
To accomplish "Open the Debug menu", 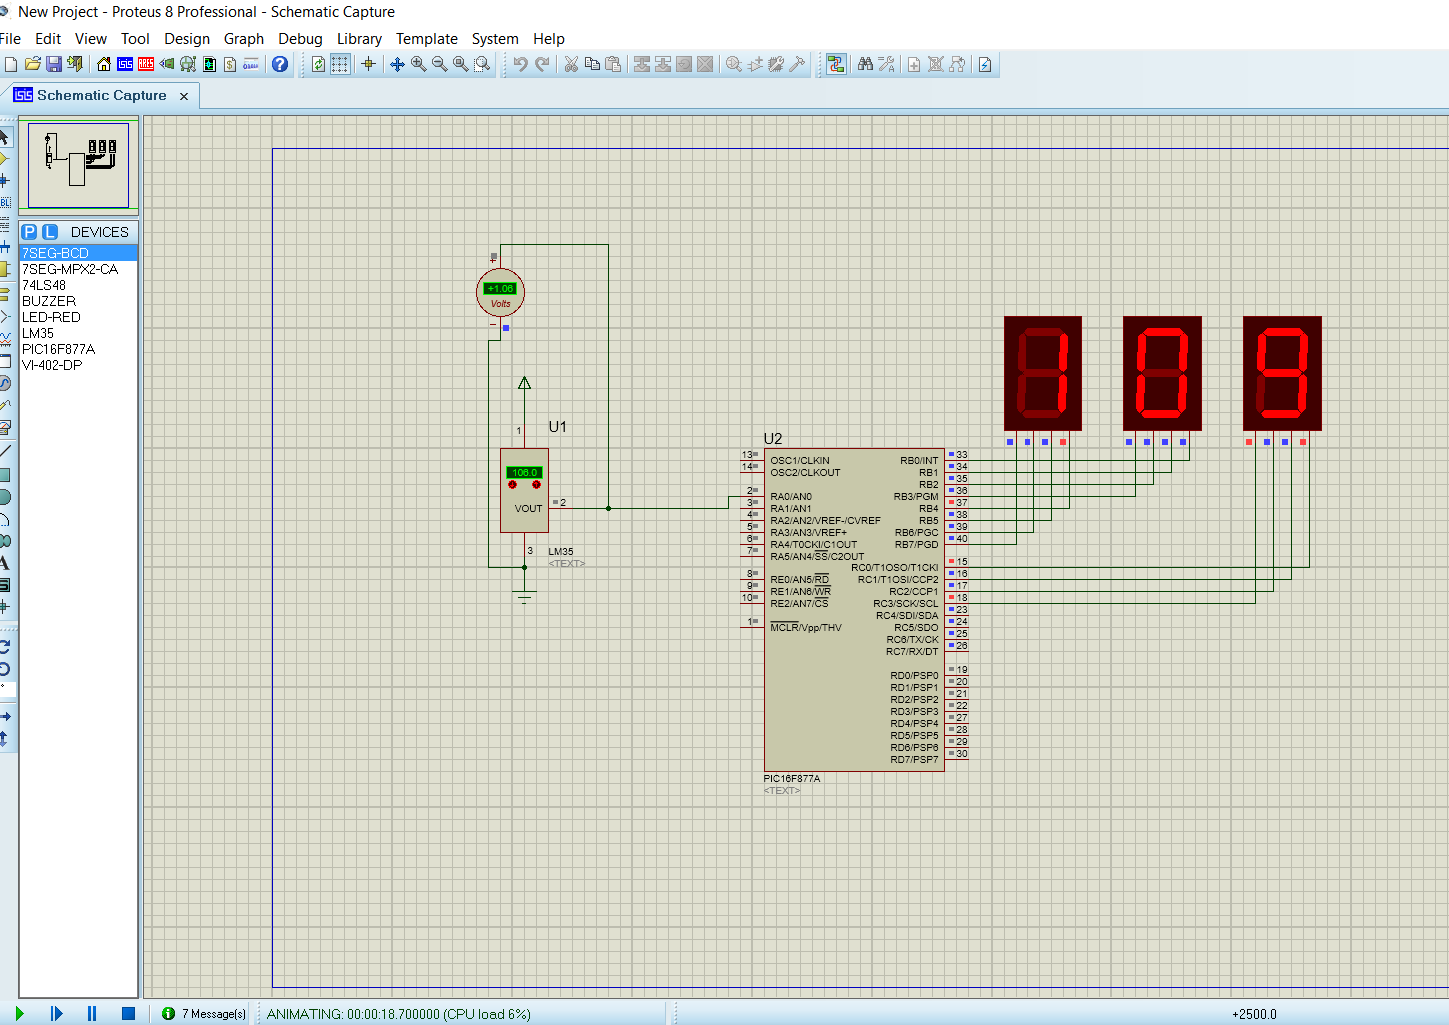I will coord(300,39).
